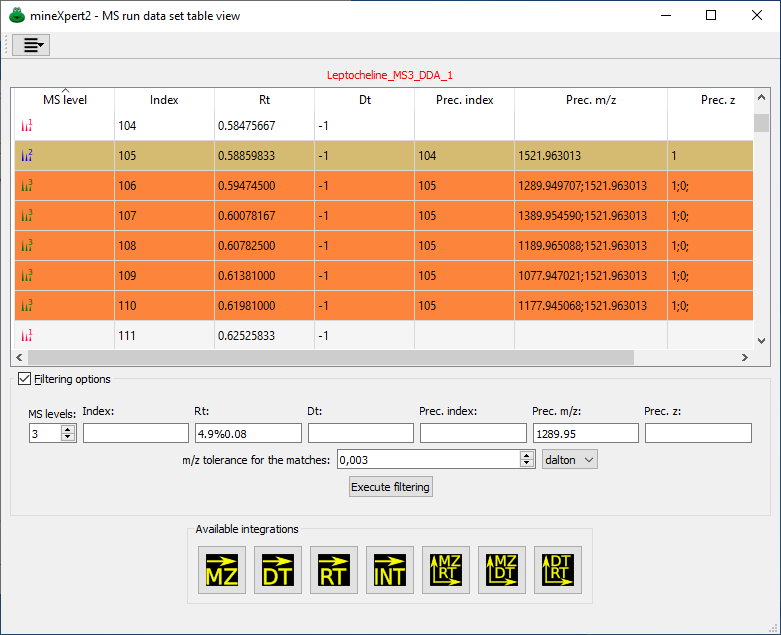Click the Prec. m/z column header
Viewport: 781px width, 635px height.
[590, 100]
